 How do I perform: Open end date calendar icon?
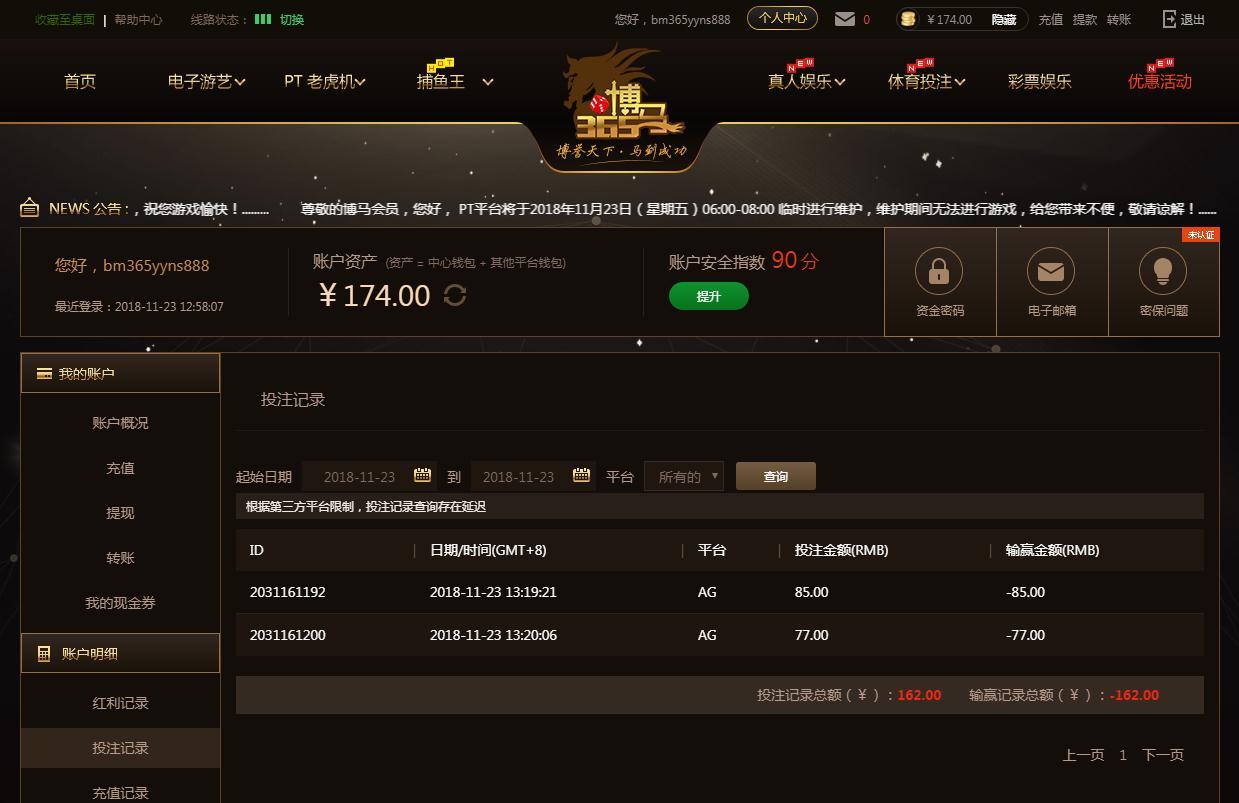(x=581, y=476)
